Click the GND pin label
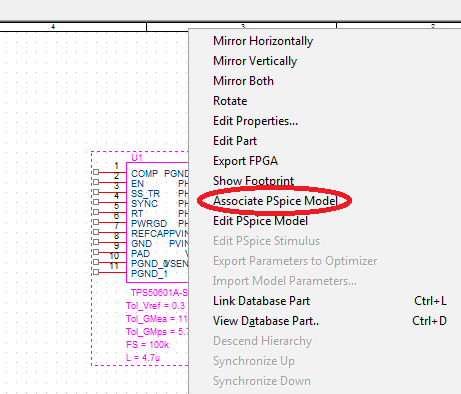 [x=141, y=244]
